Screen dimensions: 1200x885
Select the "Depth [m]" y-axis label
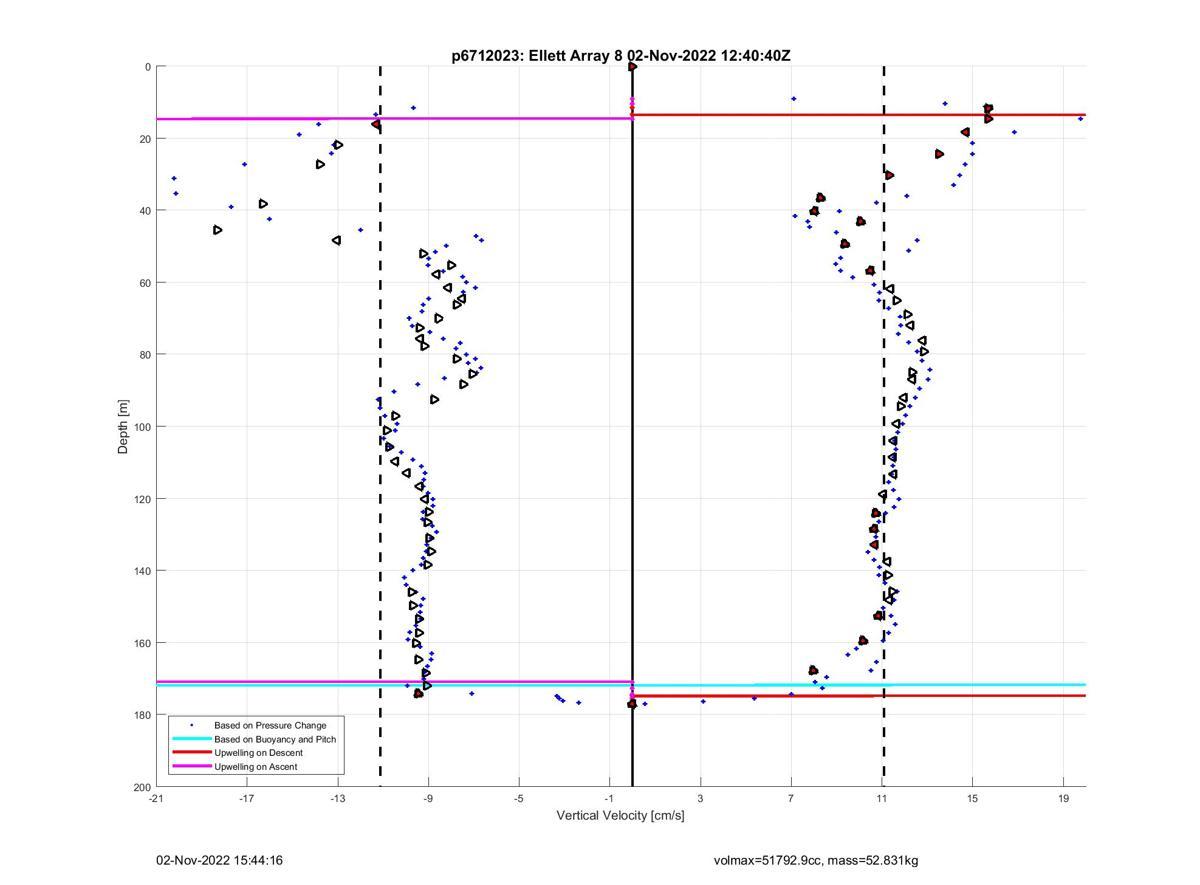tap(124, 427)
